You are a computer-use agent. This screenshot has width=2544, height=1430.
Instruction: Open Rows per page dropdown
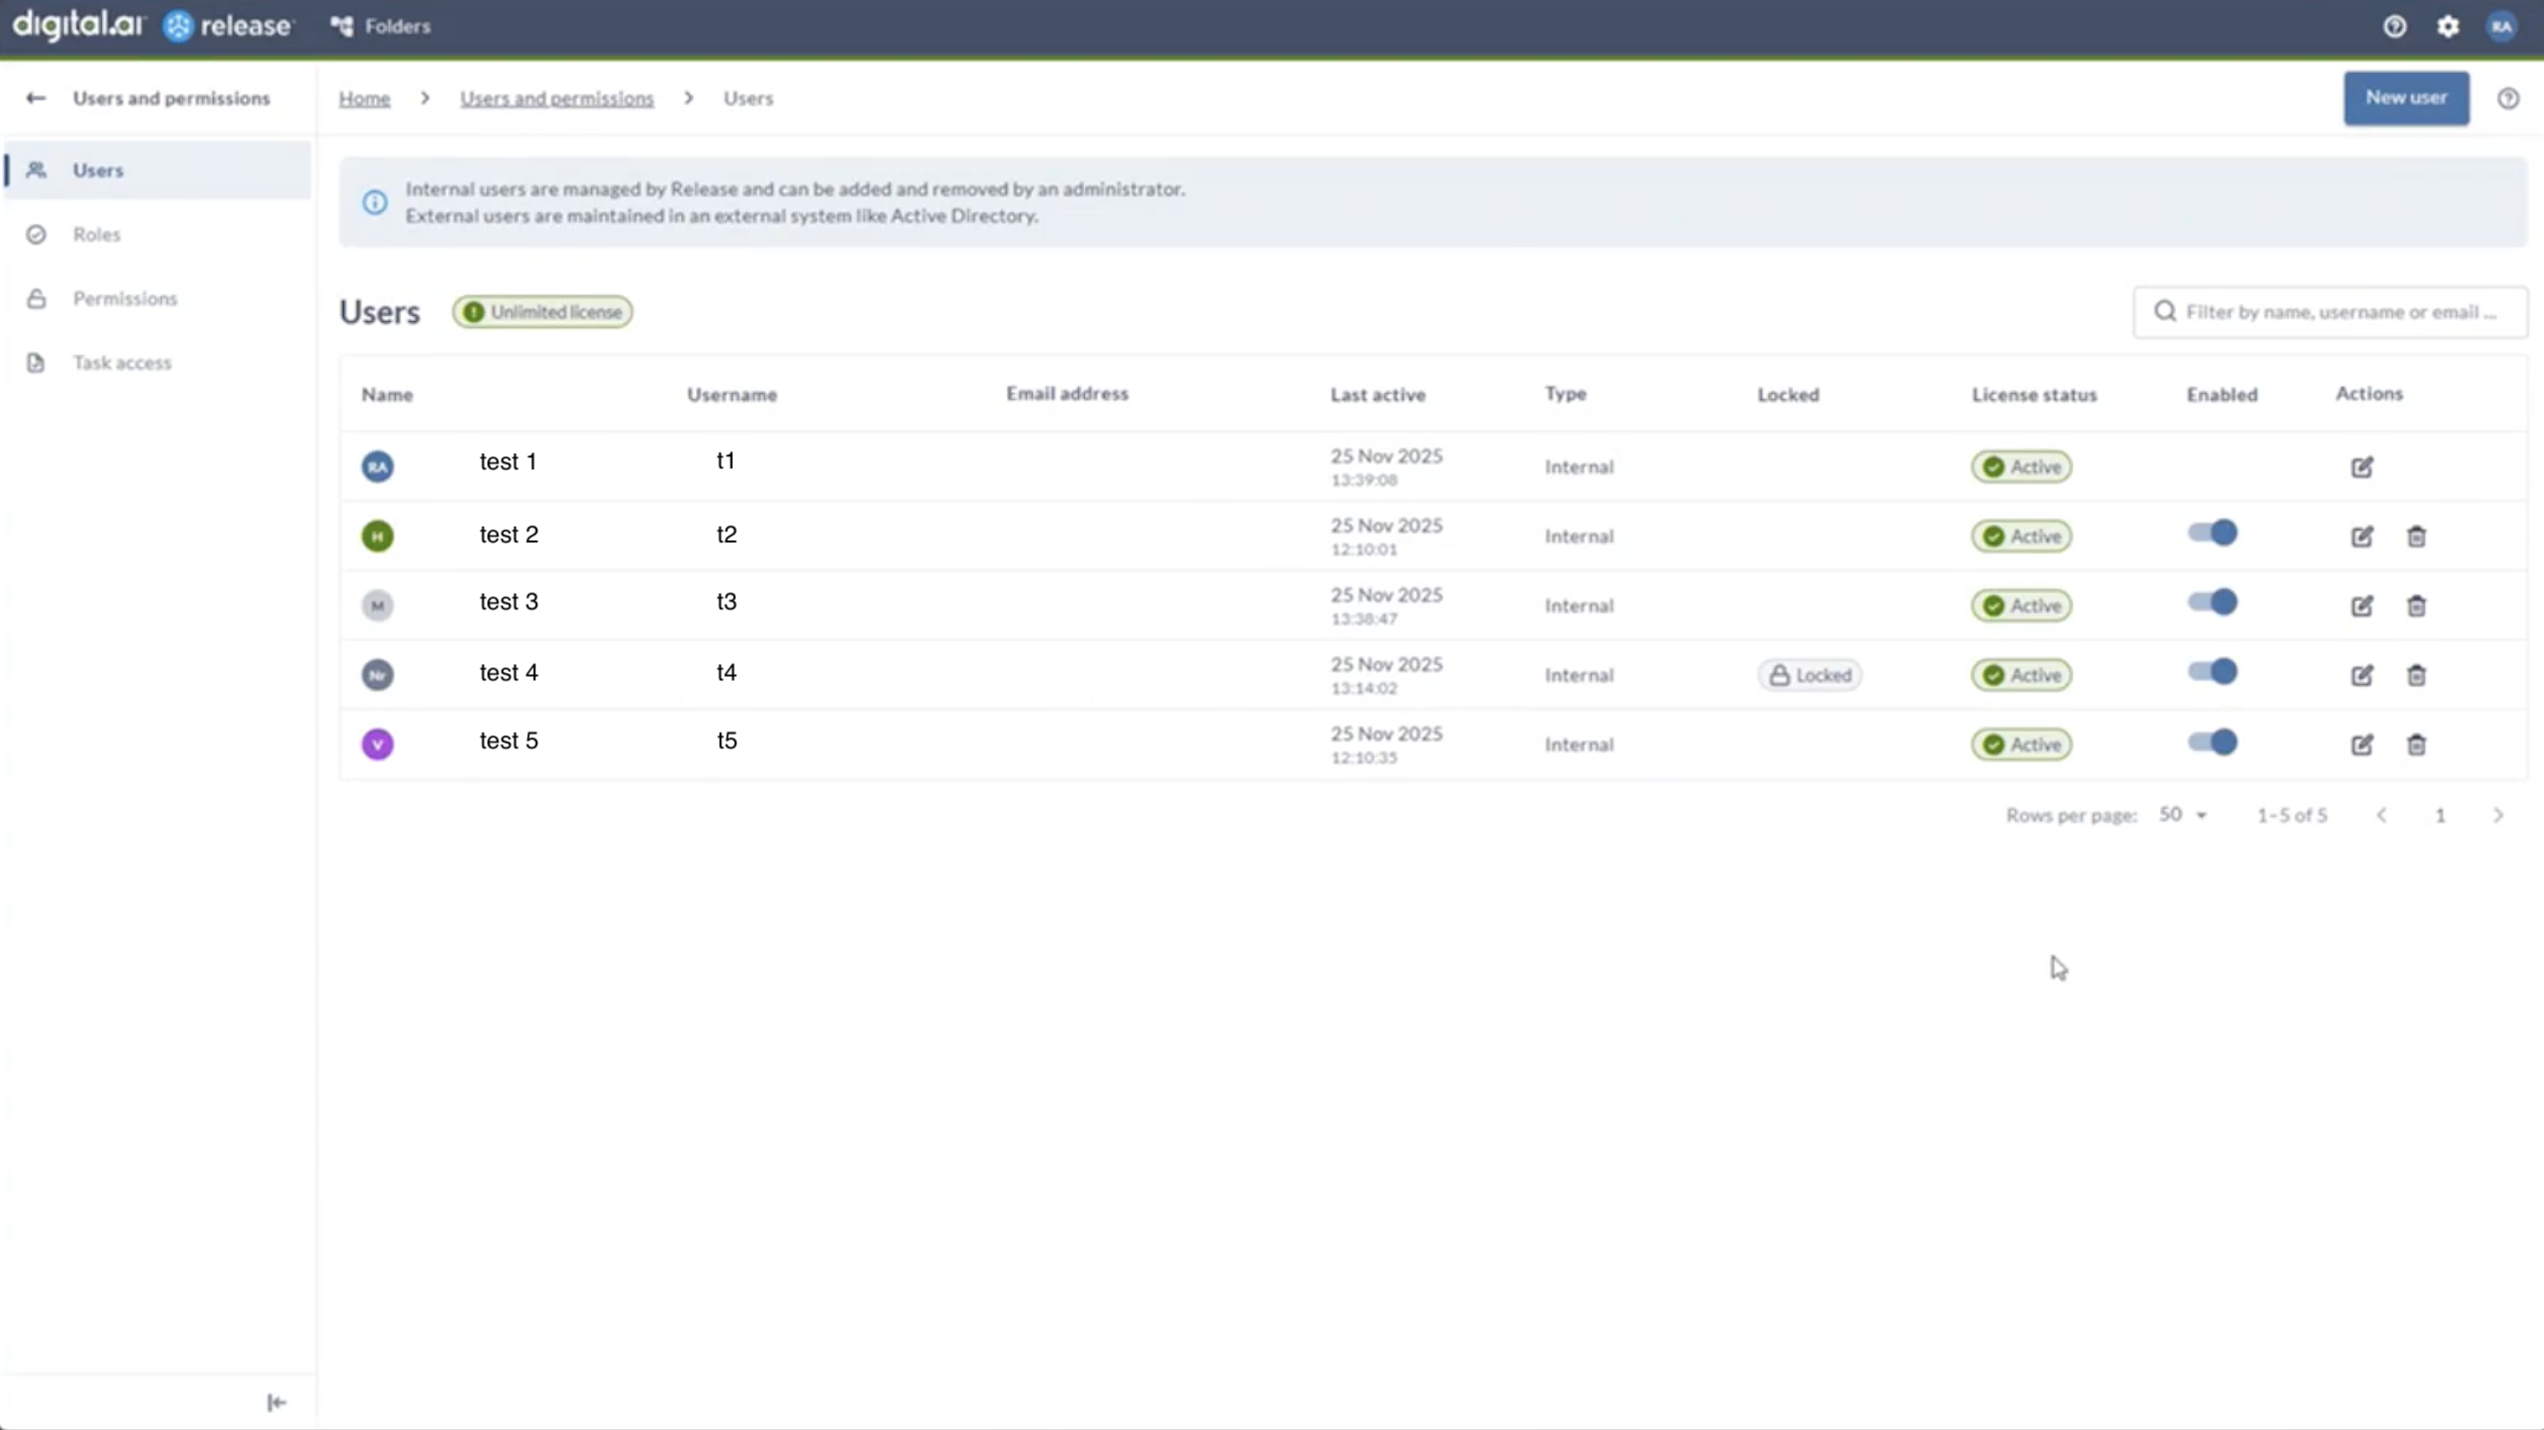[x=2182, y=815]
